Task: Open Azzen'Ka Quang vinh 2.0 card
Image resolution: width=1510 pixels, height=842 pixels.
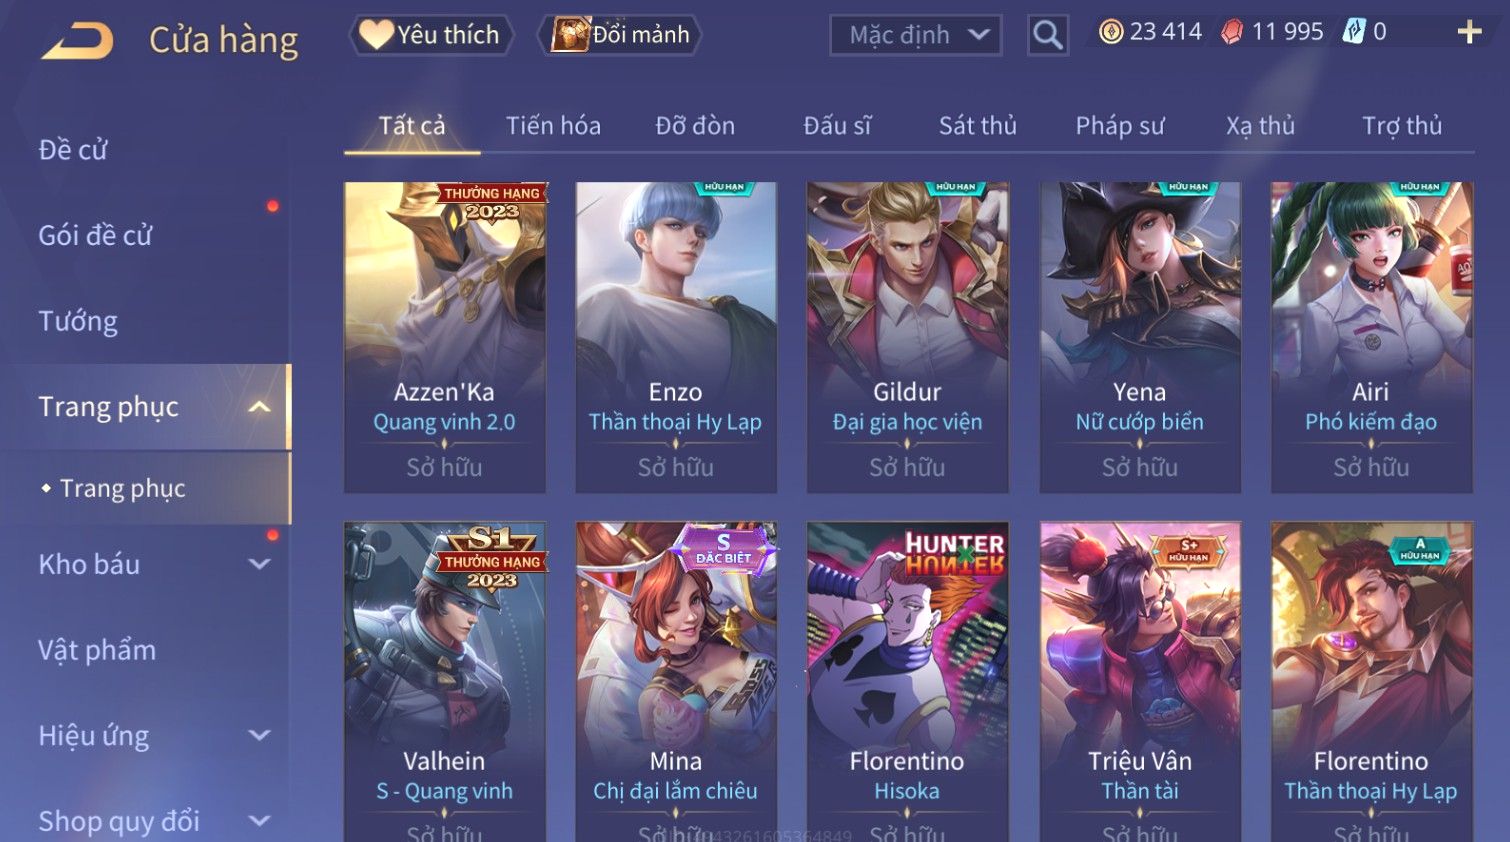Action: (x=445, y=337)
